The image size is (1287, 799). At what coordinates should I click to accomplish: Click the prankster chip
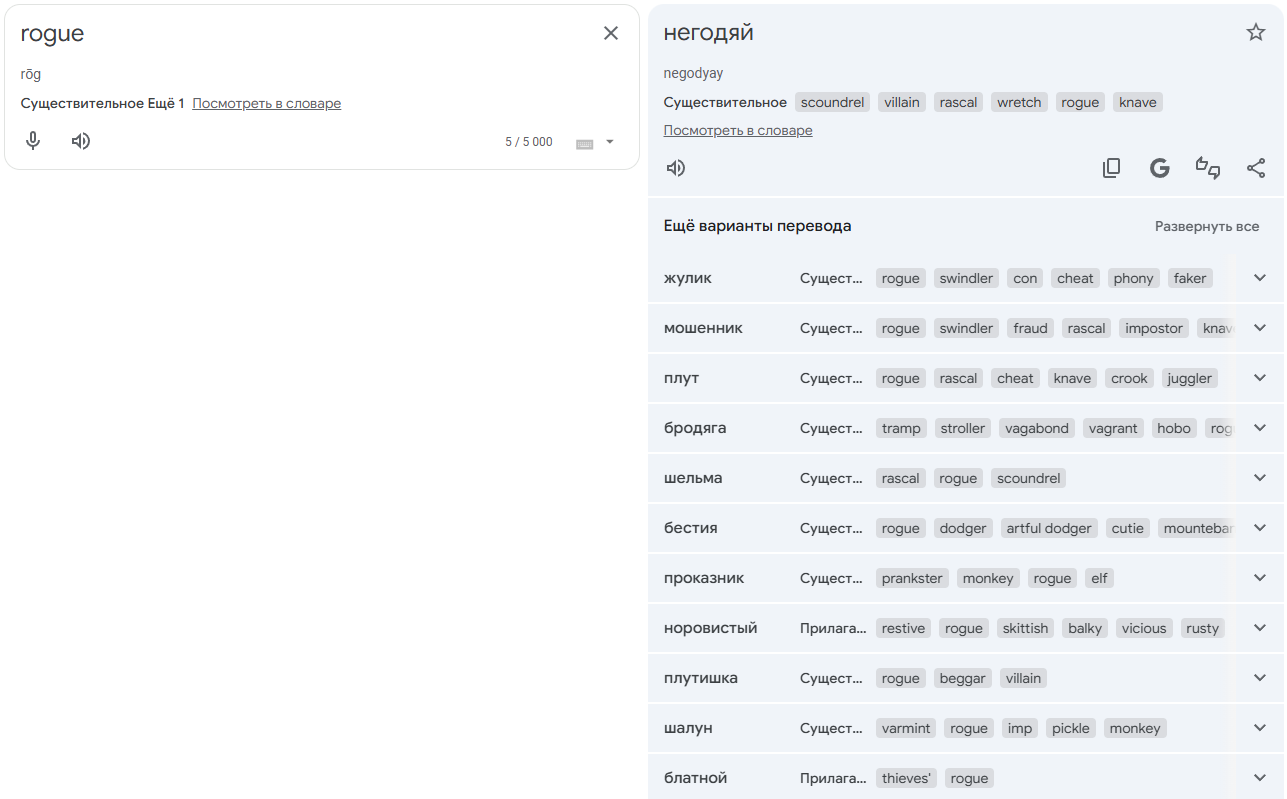pos(912,578)
